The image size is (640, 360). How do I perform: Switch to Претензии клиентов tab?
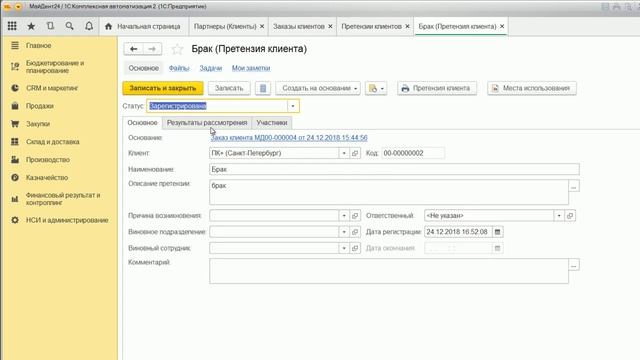pos(371,26)
